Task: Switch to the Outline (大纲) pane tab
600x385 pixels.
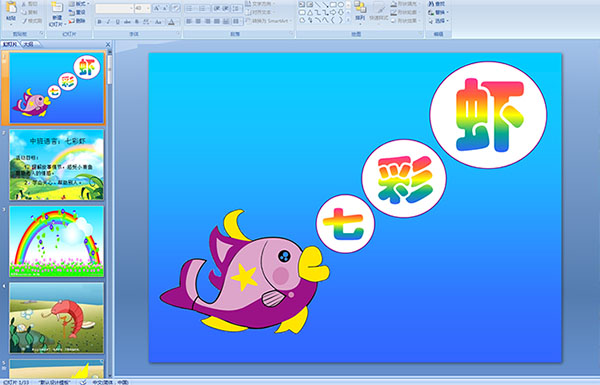Action: pos(28,44)
